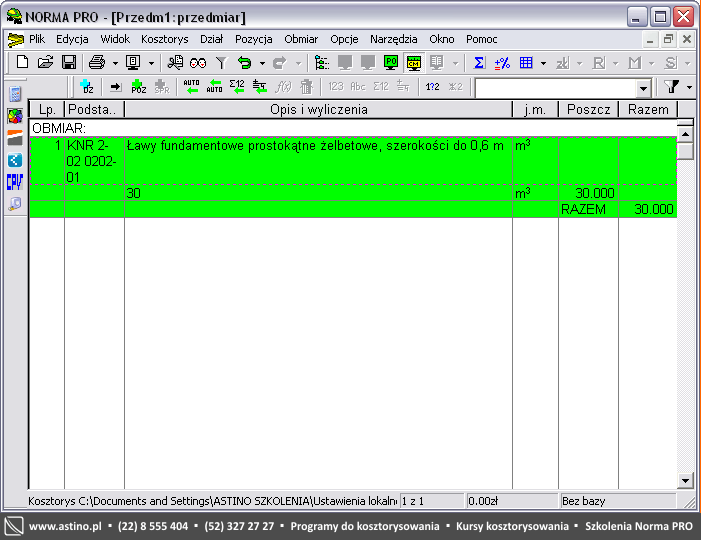Click the blue Sigma sum icon

[x=479, y=63]
